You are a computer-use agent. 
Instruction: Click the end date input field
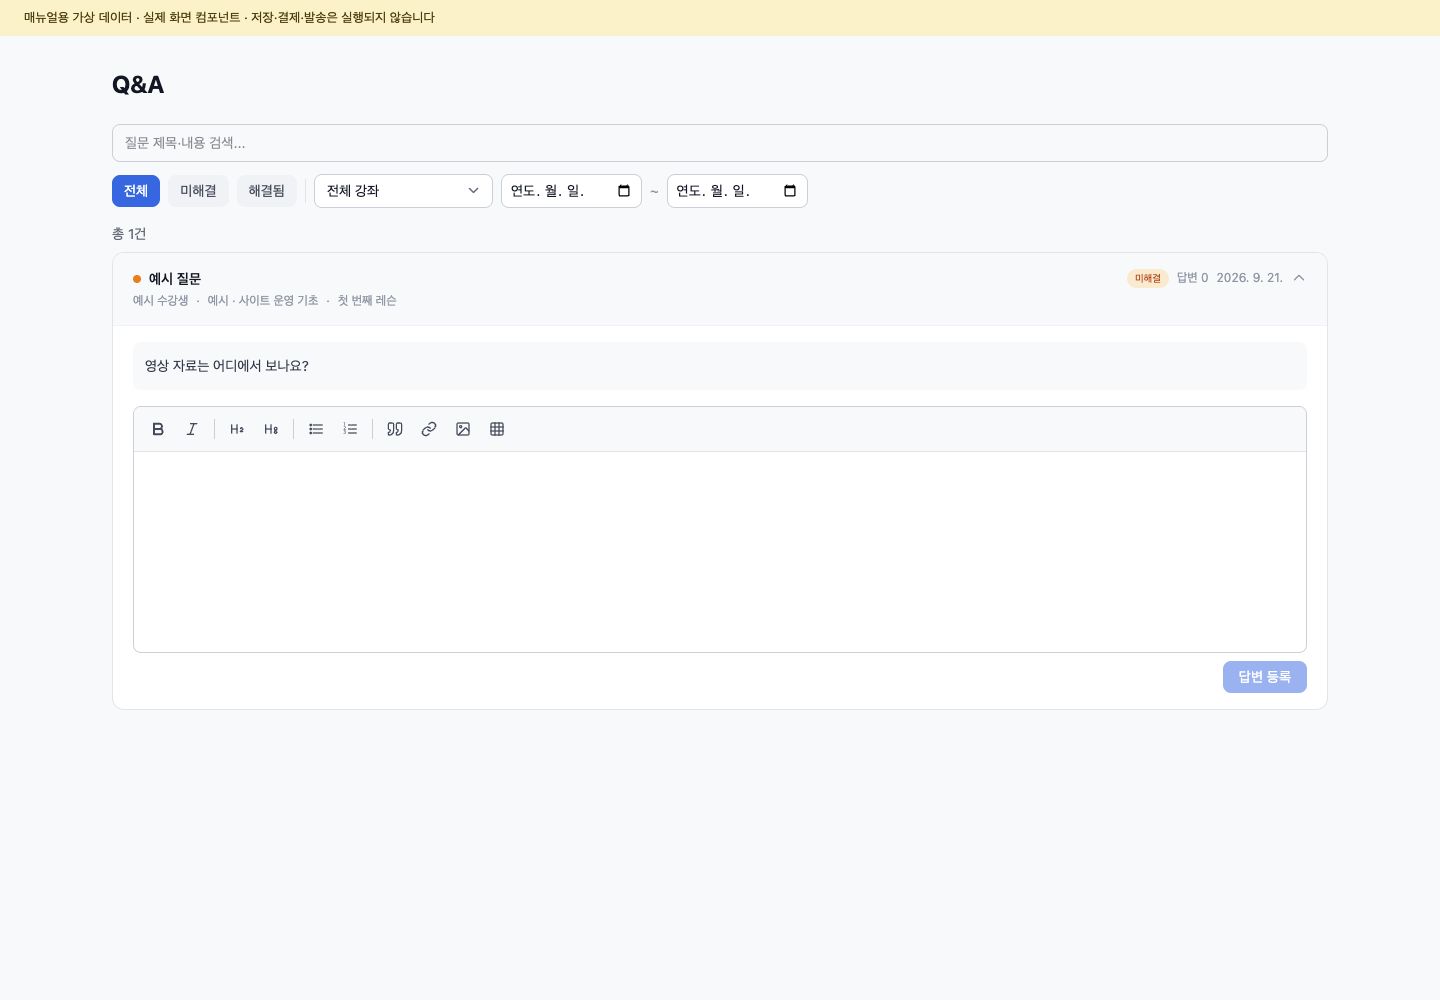(737, 191)
